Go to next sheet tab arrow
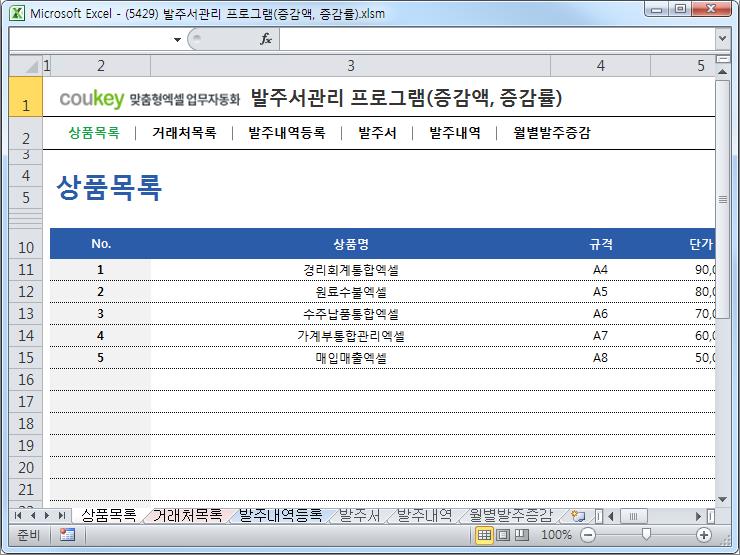740x555 pixels. [x=47, y=515]
